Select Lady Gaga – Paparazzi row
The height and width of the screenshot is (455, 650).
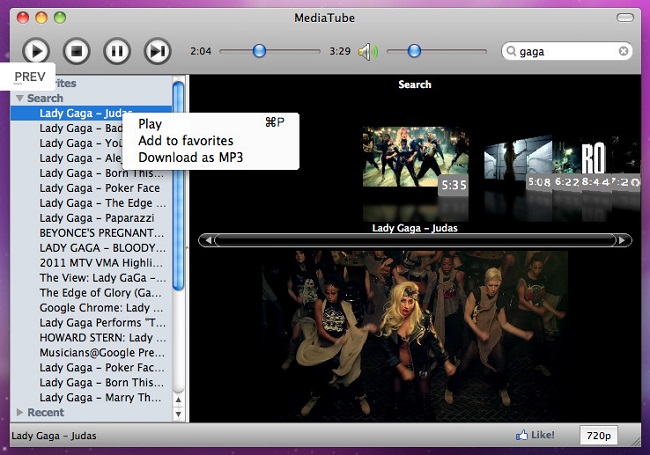coord(91,218)
